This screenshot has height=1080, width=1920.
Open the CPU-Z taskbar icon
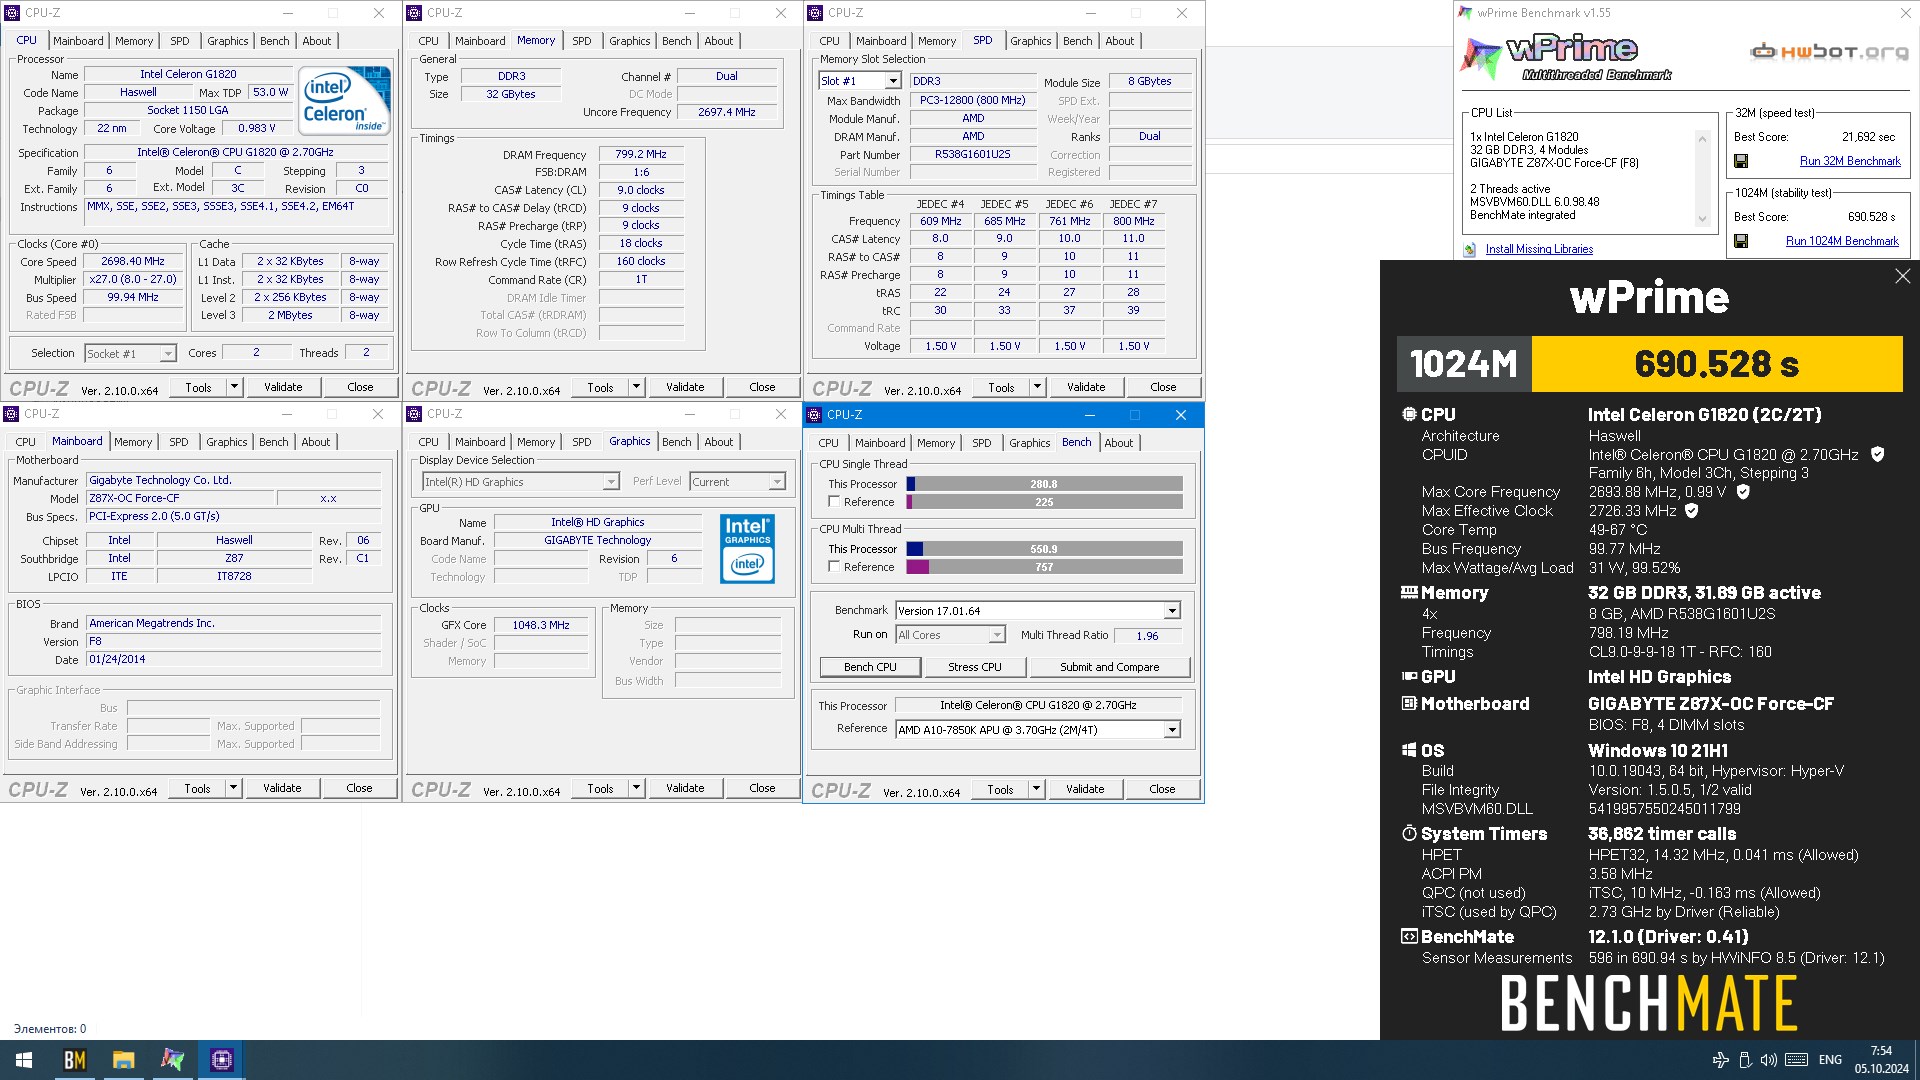221,1060
